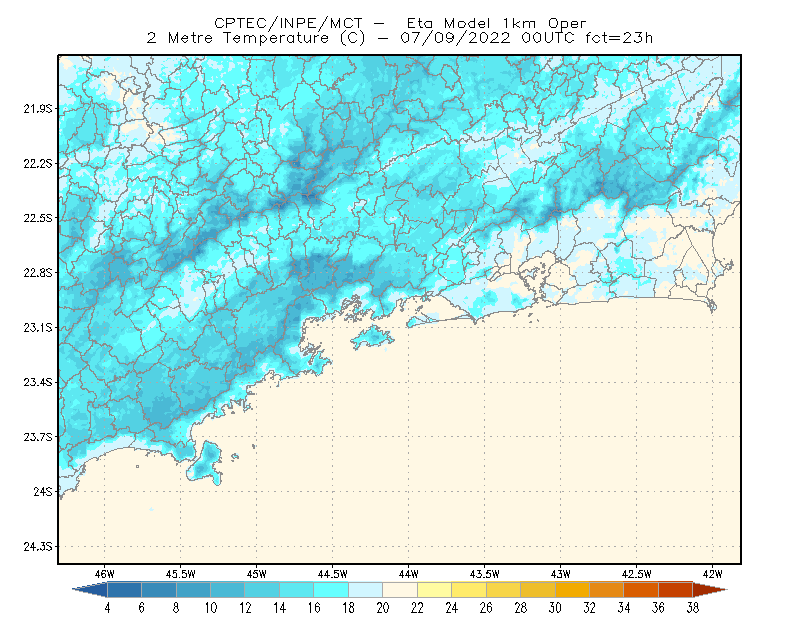
Task: Click the 46W longitude axis label
Action: tap(104, 574)
